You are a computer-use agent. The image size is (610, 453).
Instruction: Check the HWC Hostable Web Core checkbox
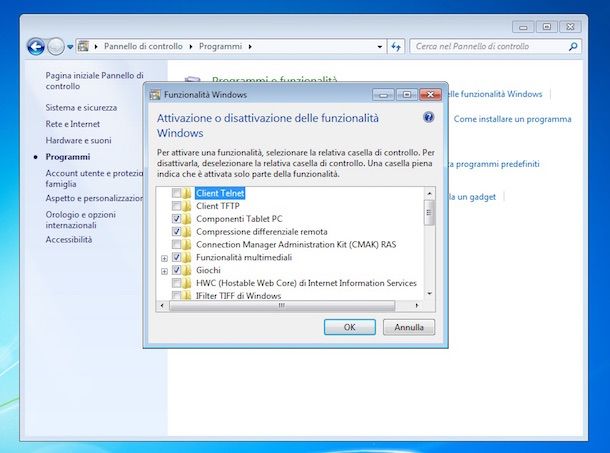[176, 283]
